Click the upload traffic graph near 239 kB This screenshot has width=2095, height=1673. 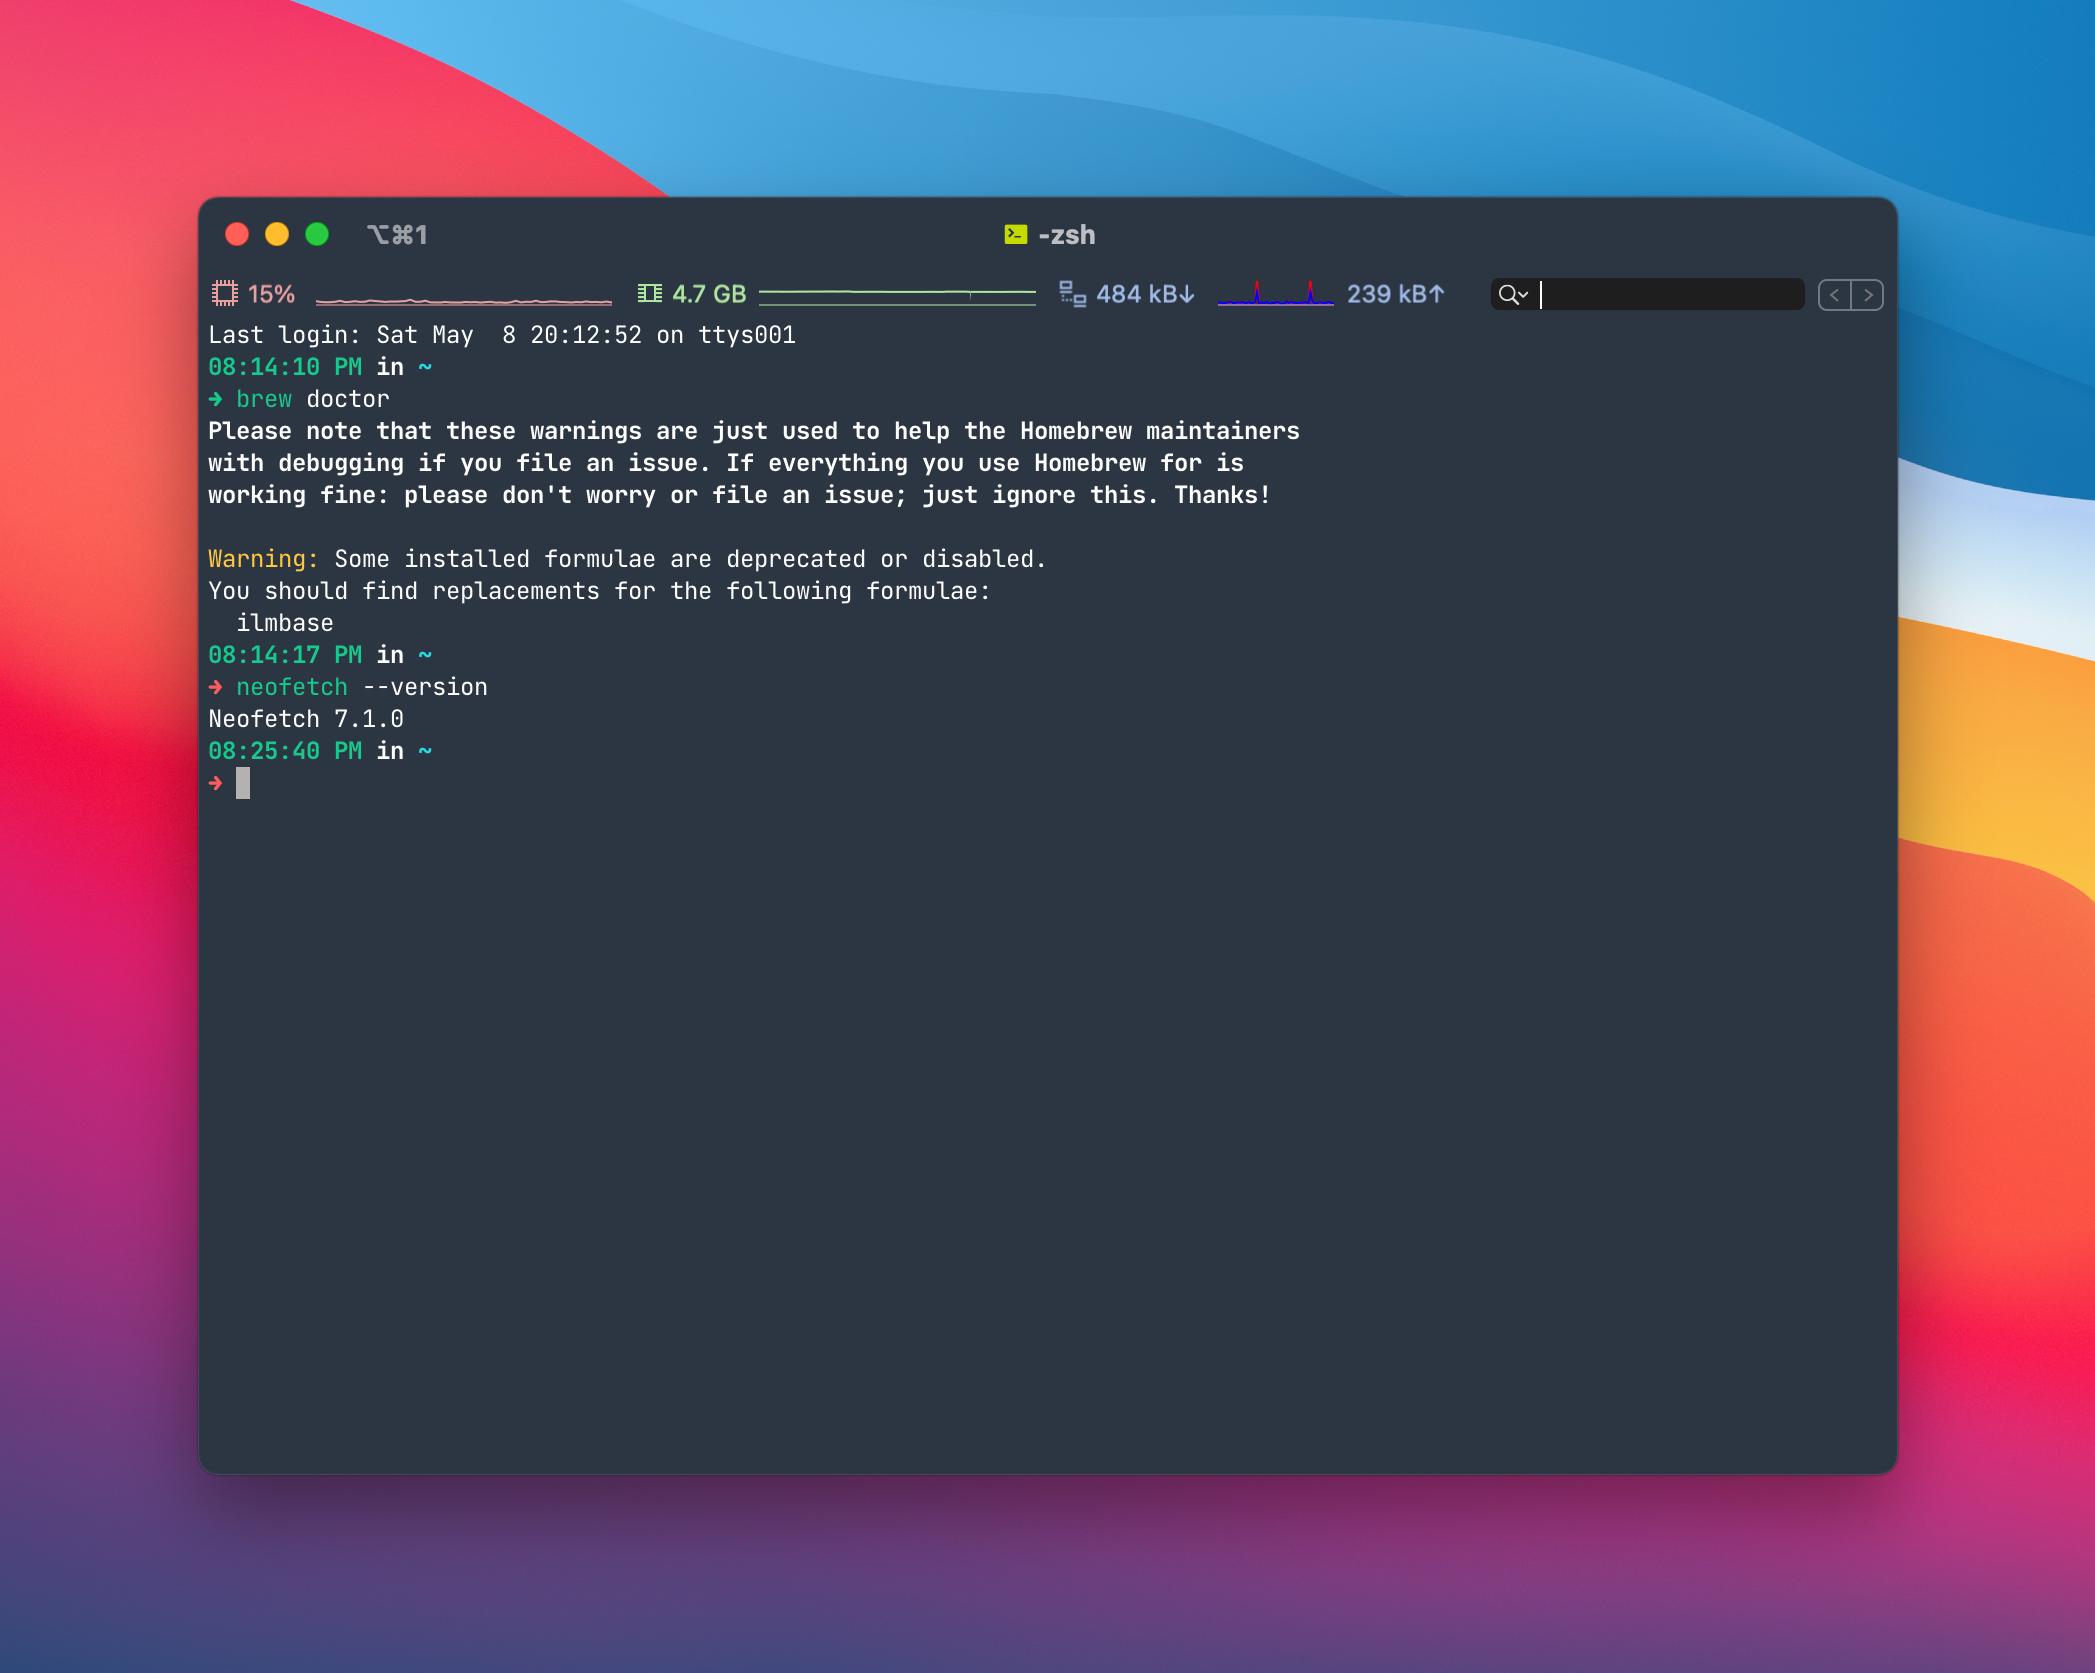(1277, 293)
